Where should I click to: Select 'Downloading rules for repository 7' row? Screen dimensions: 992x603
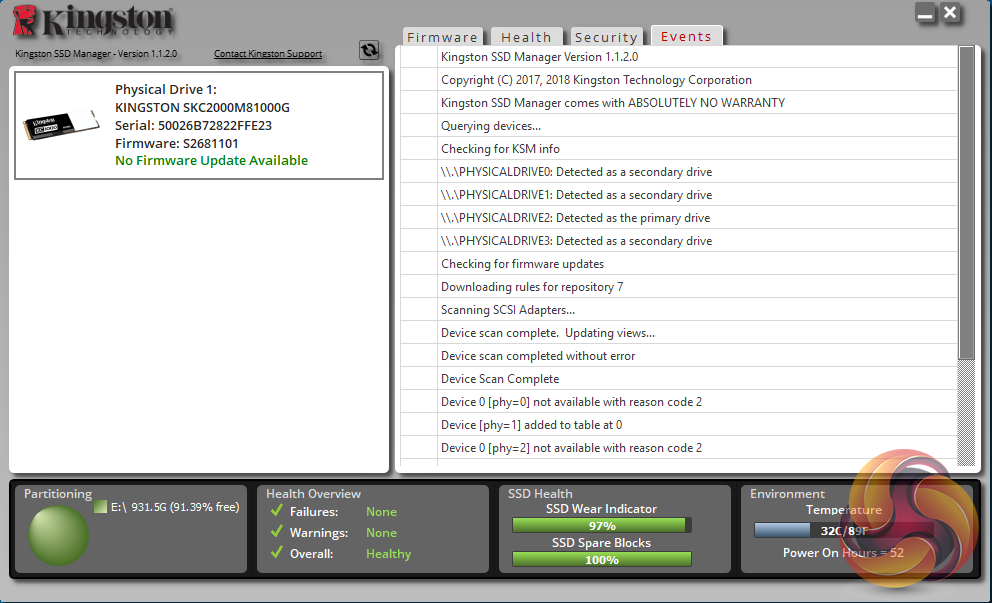679,287
